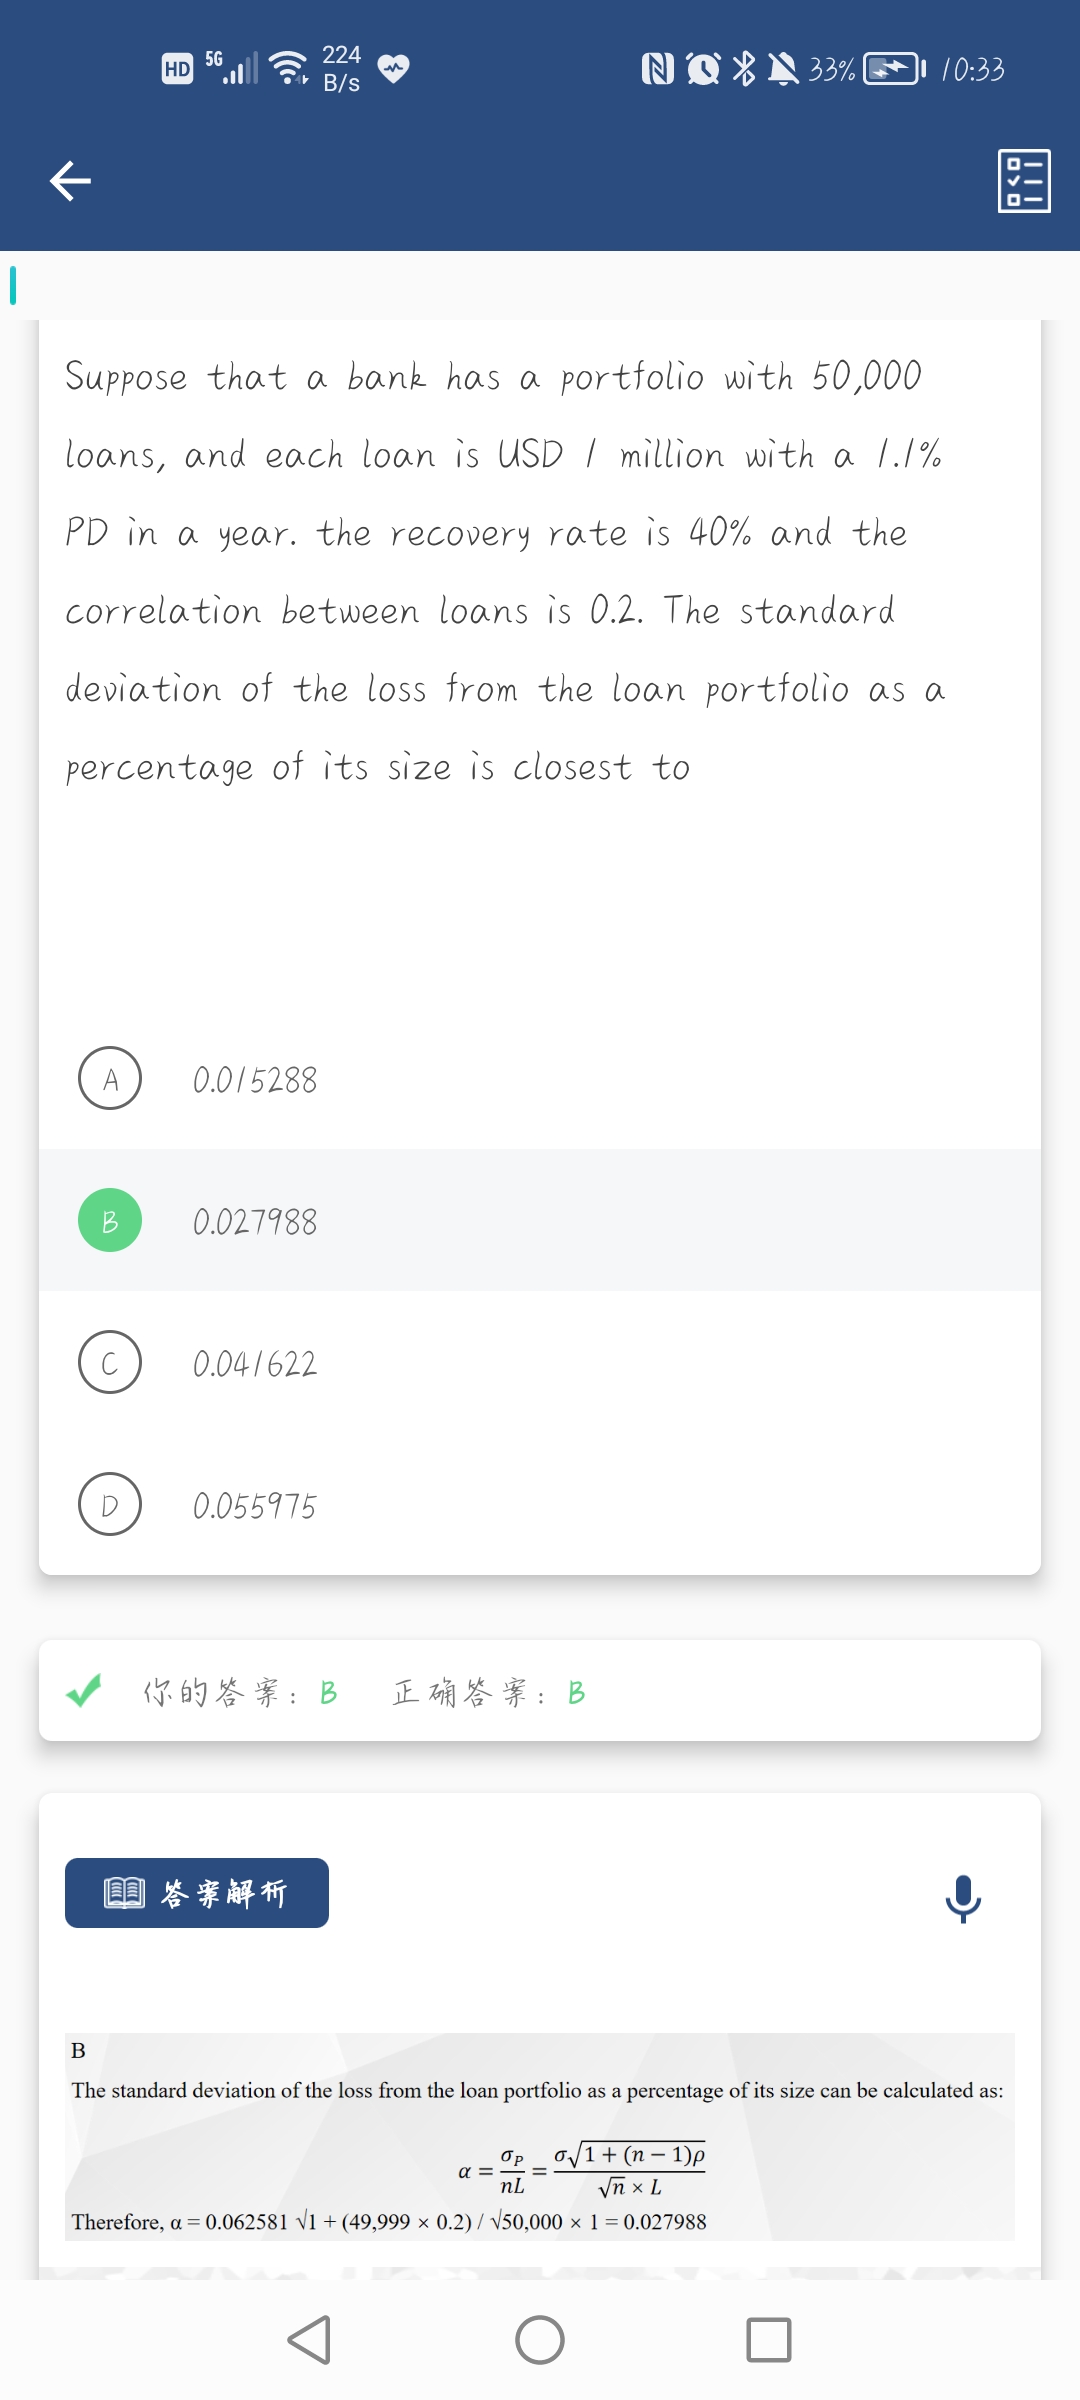This screenshot has height=2400, width=1080.
Task: Tap the back arrow in header
Action: point(70,181)
